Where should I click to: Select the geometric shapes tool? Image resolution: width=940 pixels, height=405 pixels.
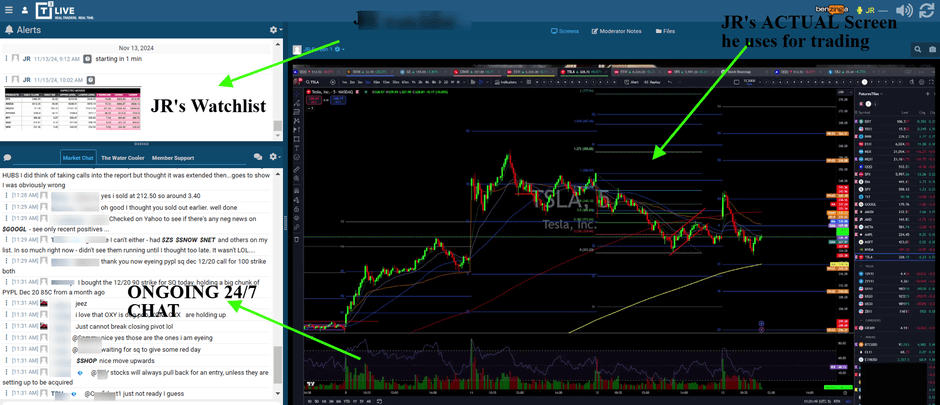point(297,139)
